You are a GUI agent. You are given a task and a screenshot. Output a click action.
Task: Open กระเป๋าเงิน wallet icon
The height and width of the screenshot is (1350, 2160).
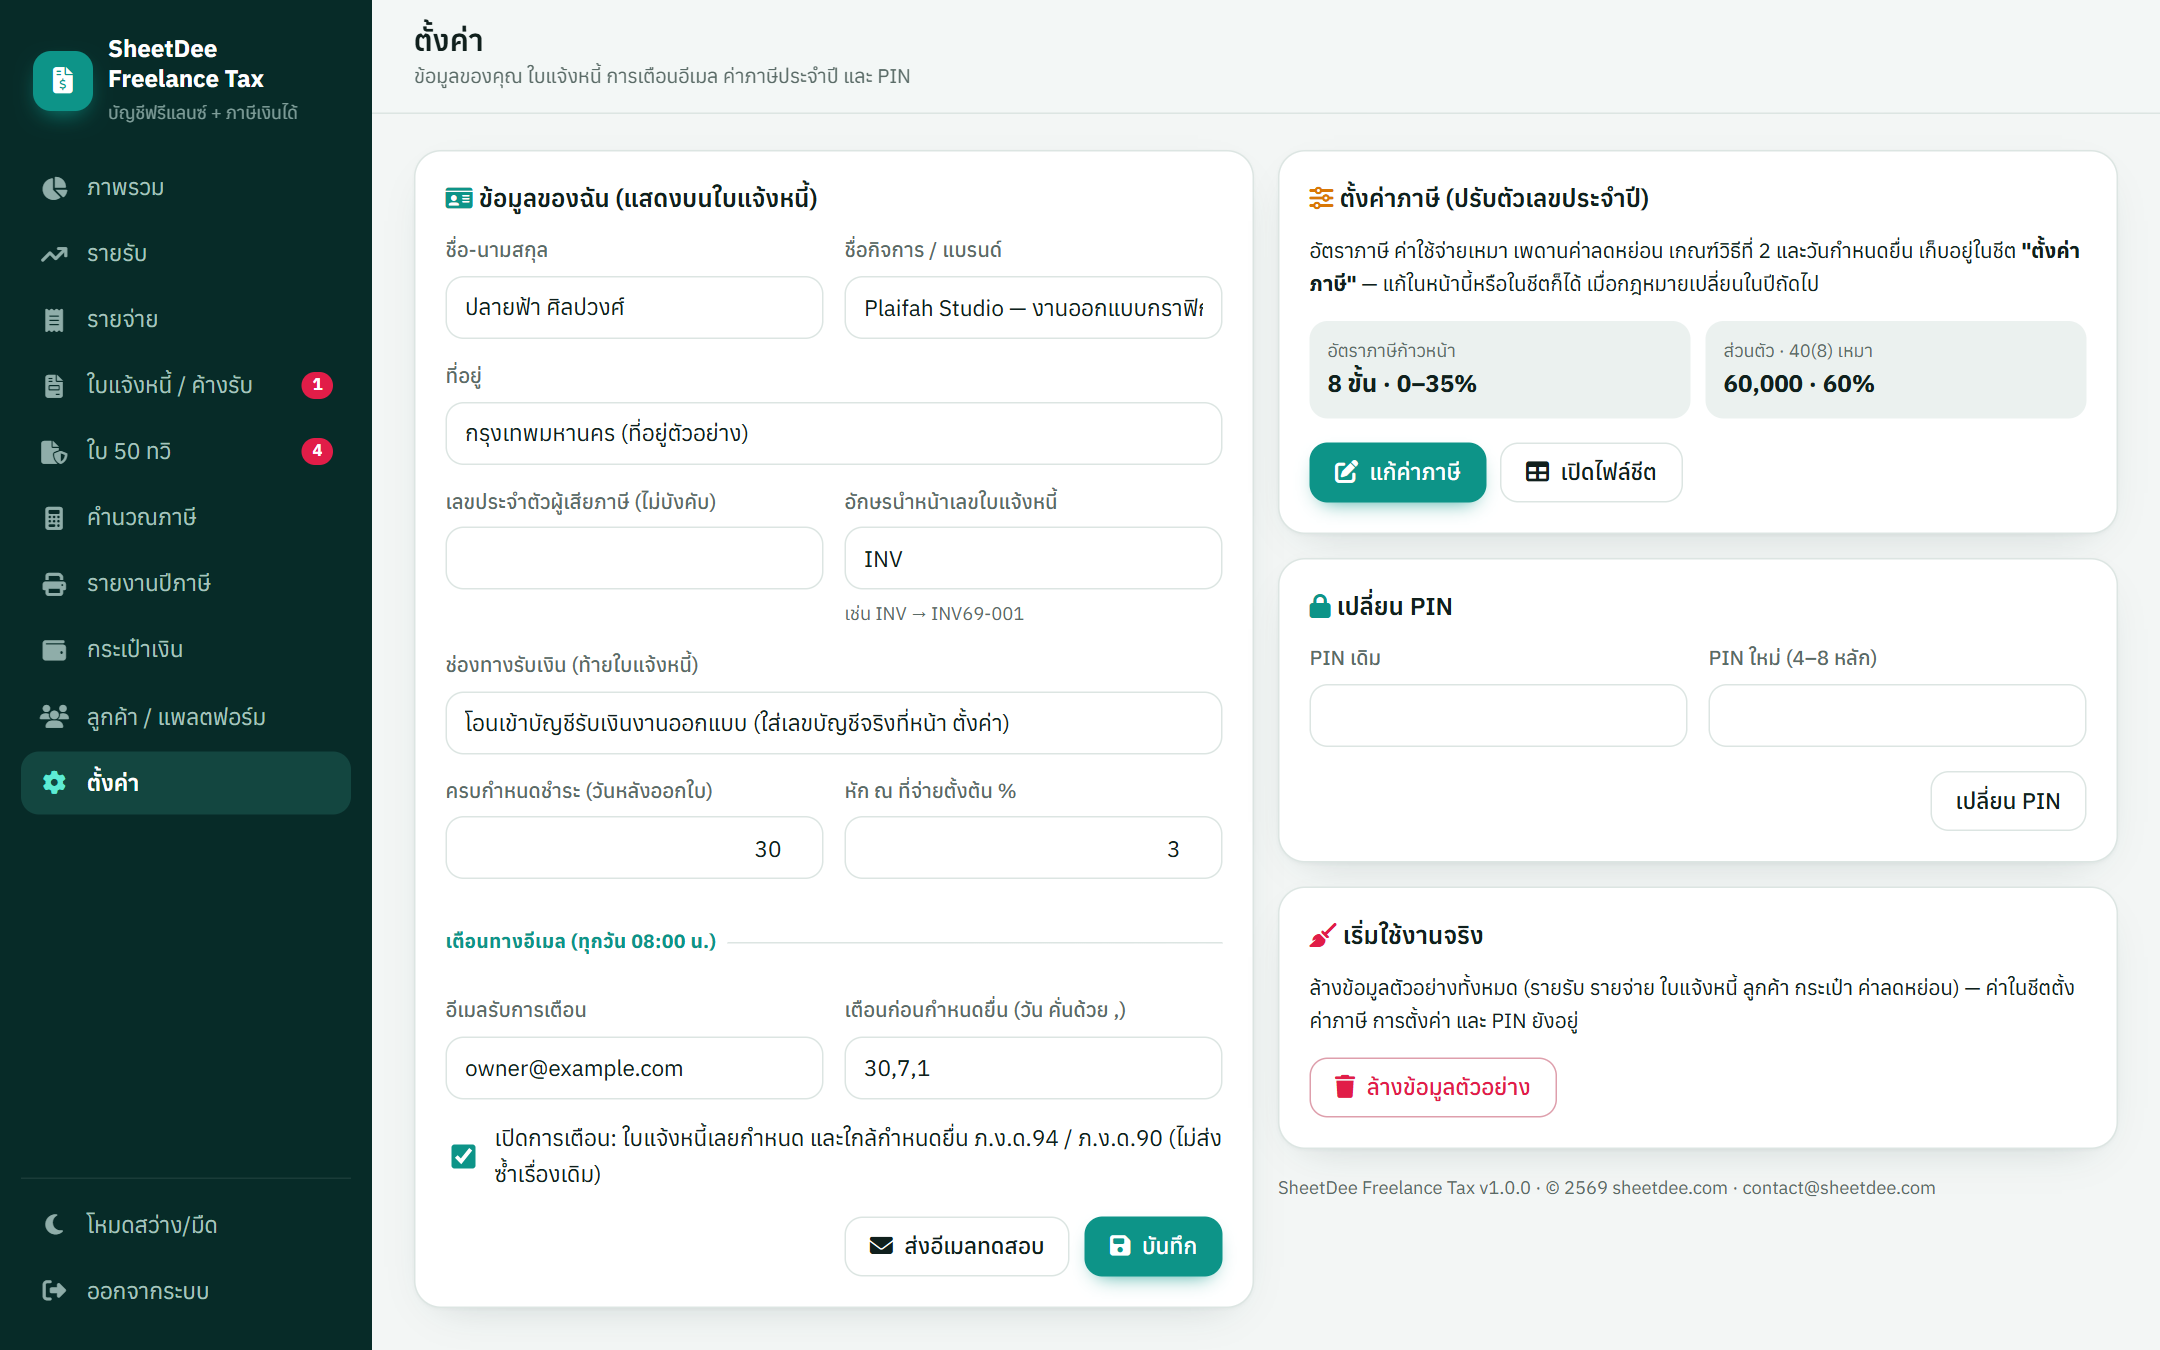[x=54, y=650]
